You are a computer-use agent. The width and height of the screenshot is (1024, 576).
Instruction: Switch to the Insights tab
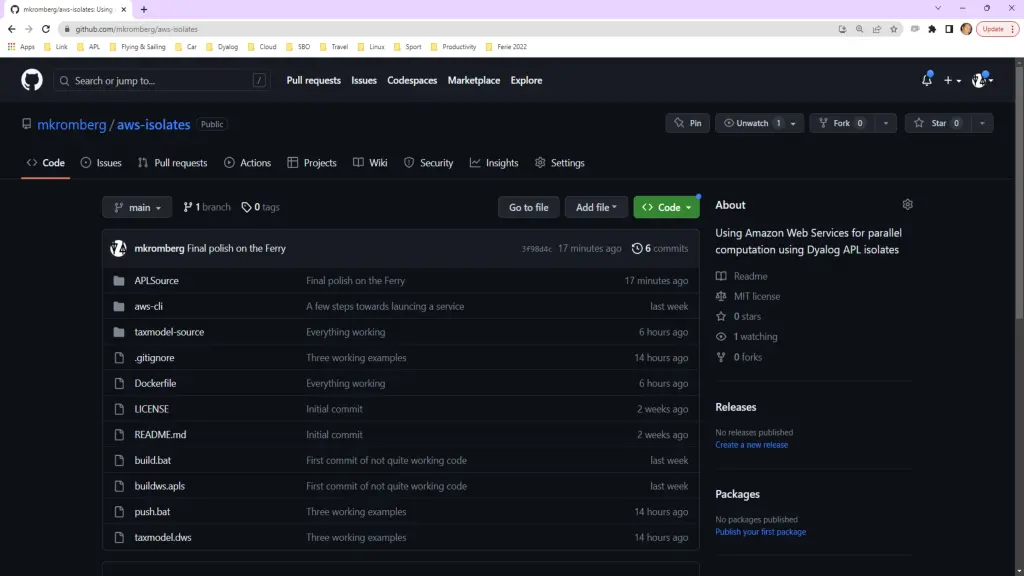(494, 163)
